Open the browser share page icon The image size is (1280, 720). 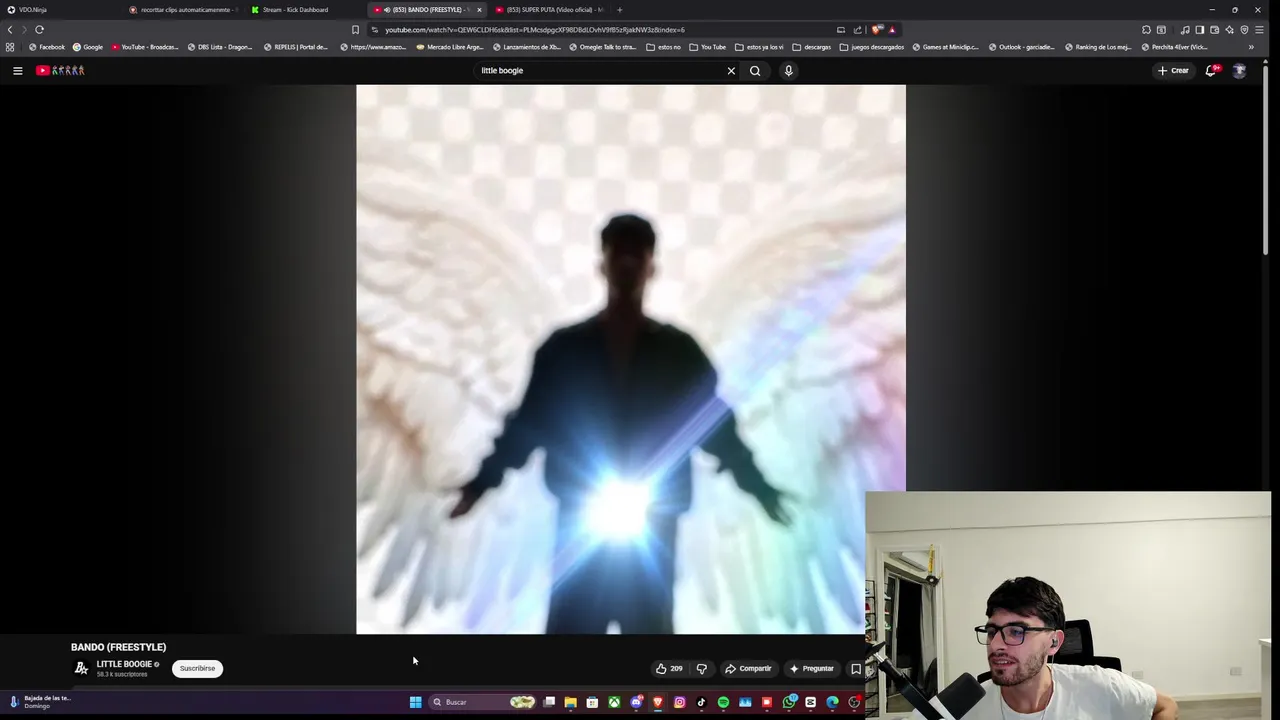pos(857,29)
